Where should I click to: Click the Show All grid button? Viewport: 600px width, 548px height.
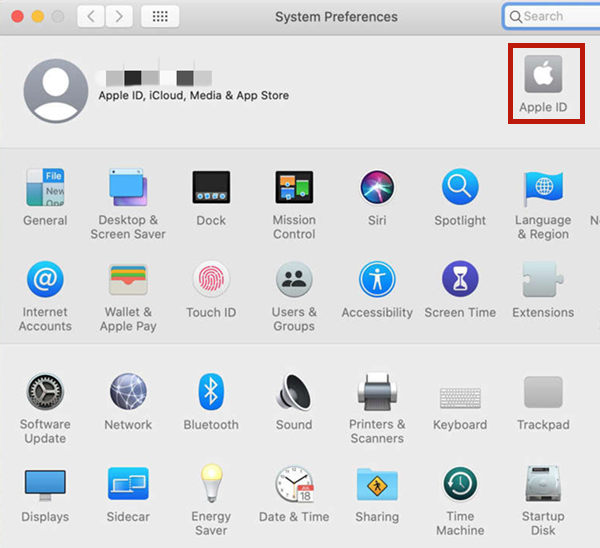tap(160, 16)
